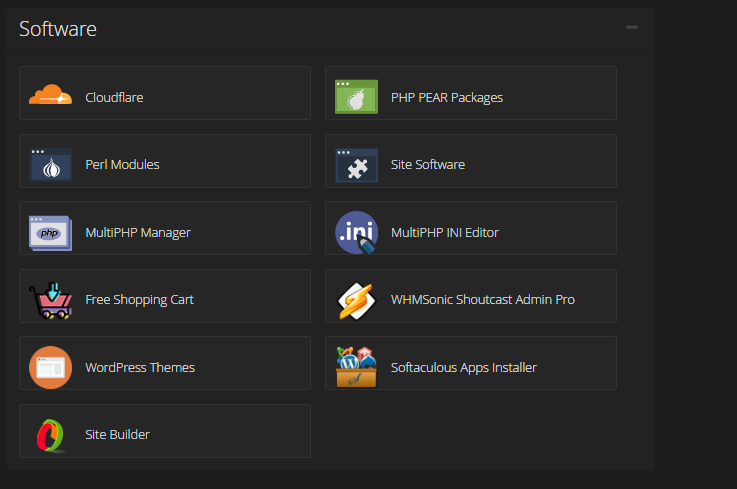Click the orange Cloudflare cloud icon
Viewport: 737px width, 489px height.
50,95
